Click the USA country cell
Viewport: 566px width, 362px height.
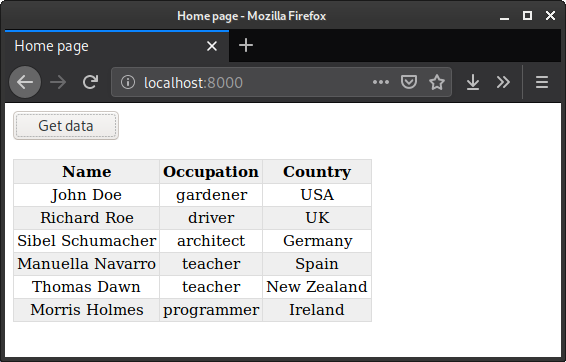(x=317, y=195)
